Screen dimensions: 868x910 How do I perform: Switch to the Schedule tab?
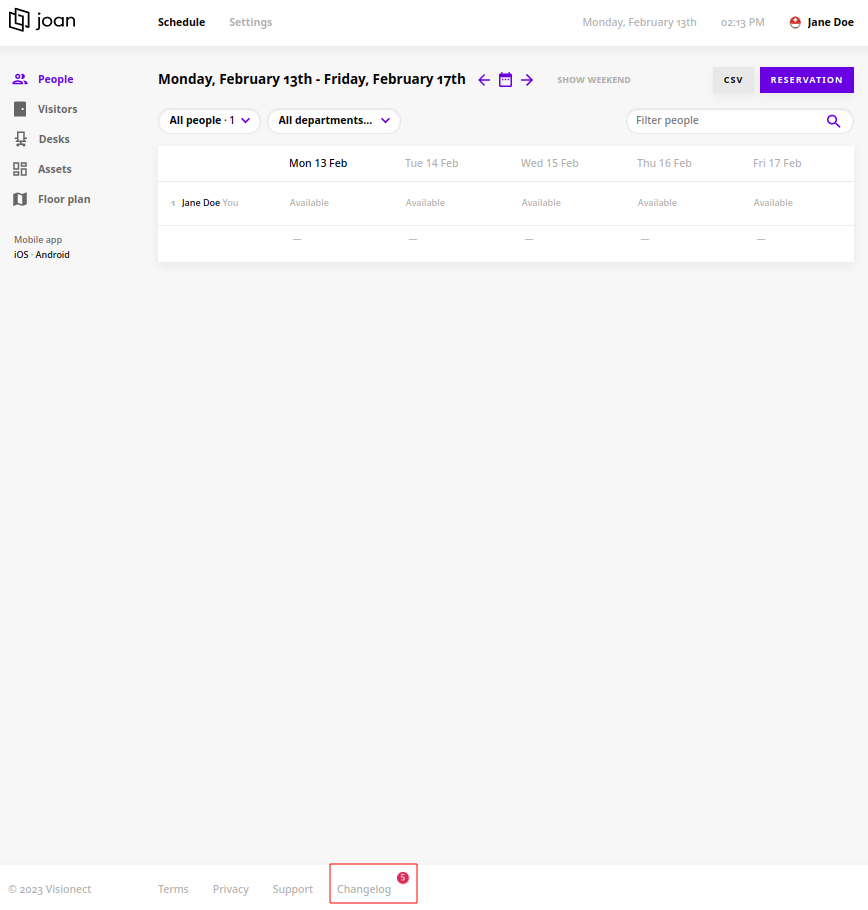tap(182, 22)
